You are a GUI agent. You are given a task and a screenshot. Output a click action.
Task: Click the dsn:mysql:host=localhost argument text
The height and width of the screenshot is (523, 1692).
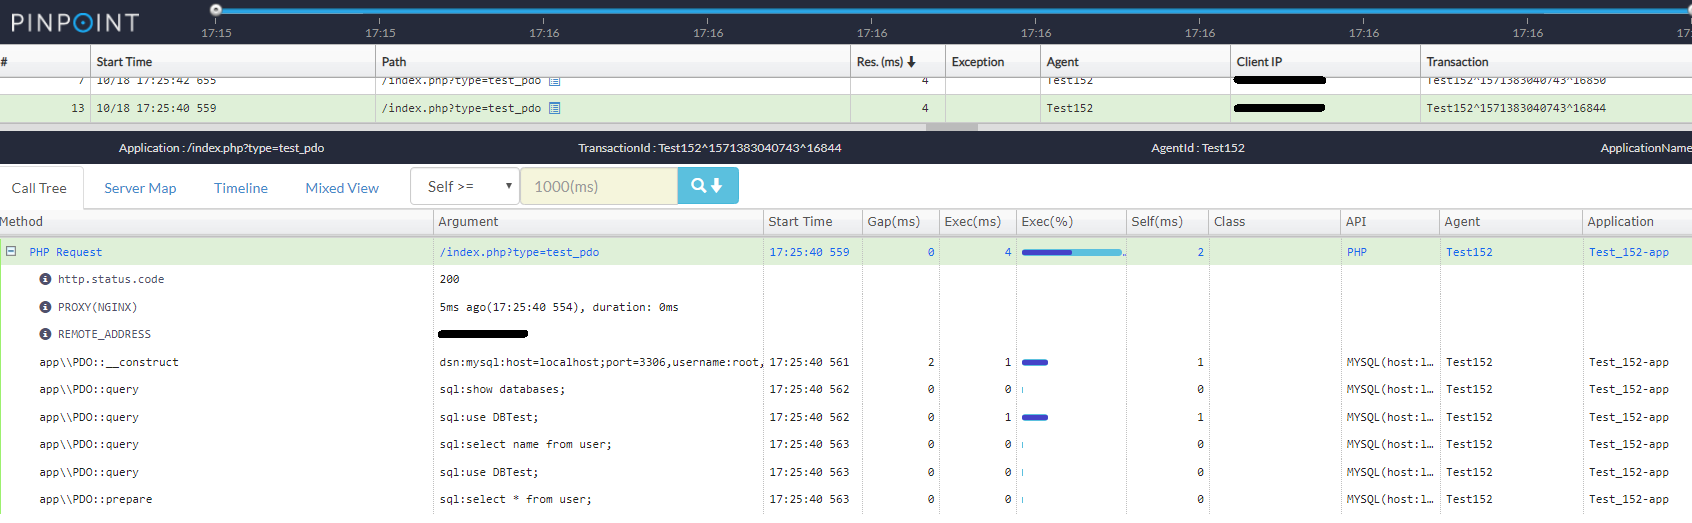pos(601,362)
